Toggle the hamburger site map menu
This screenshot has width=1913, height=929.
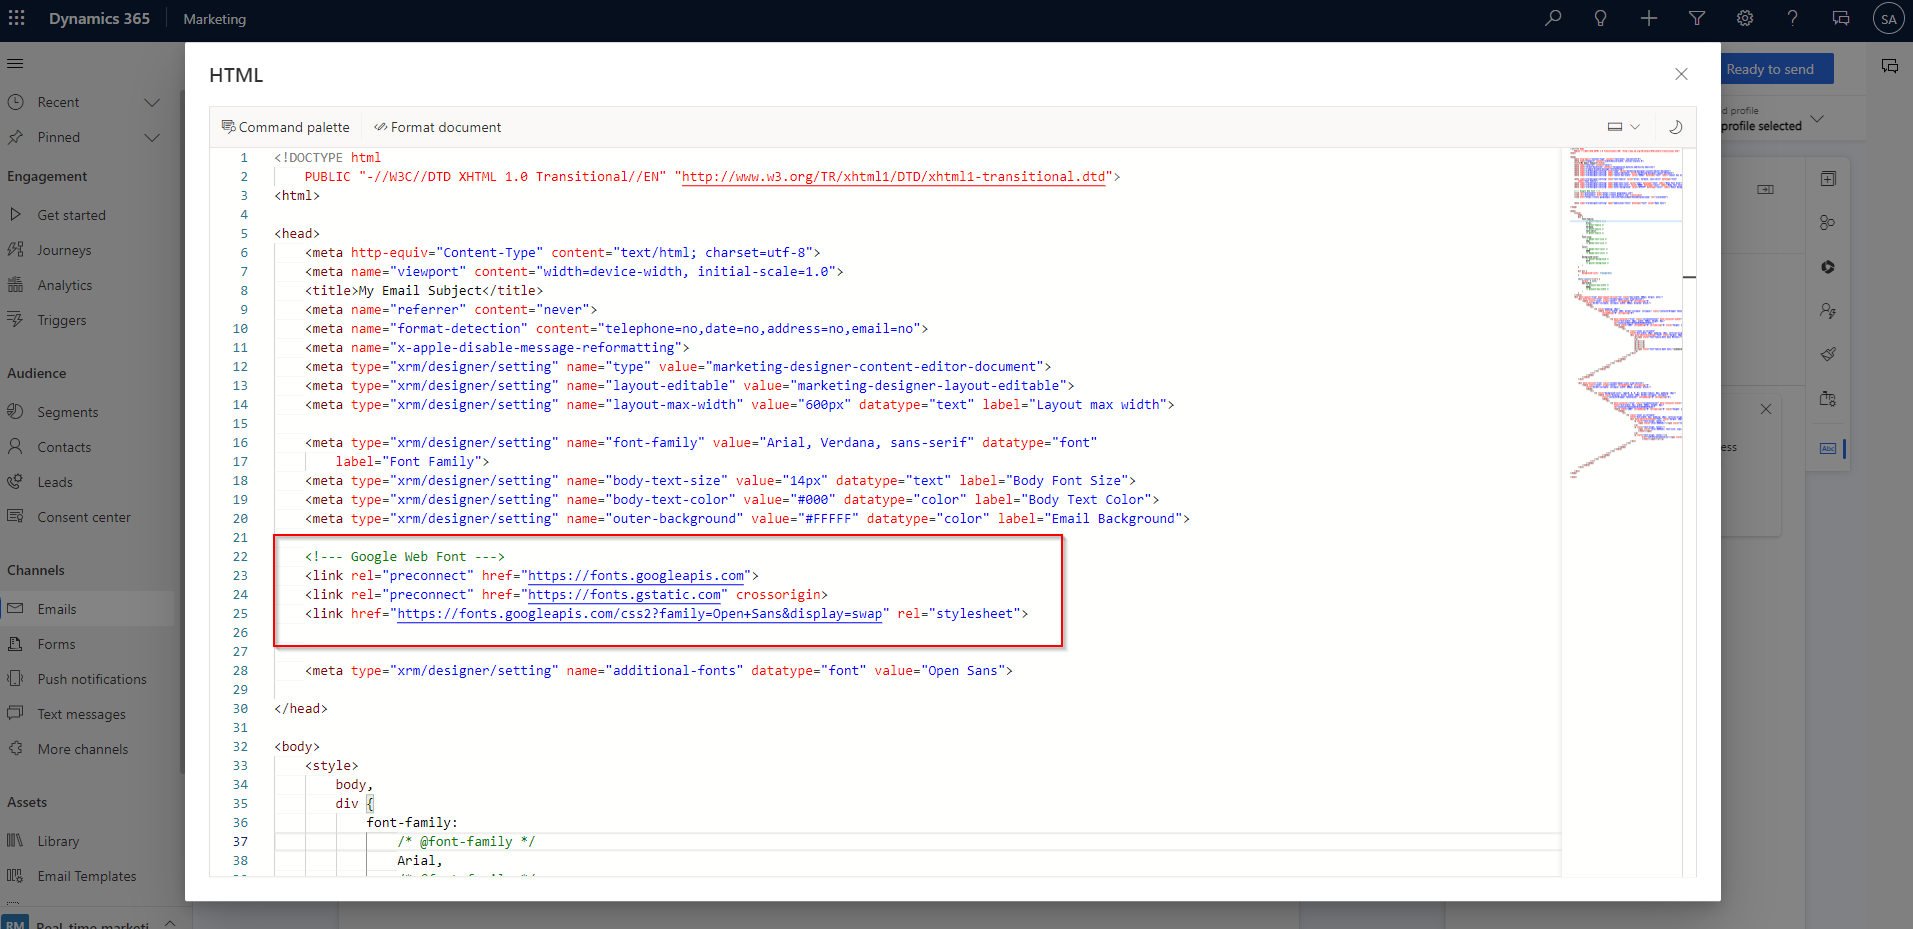click(x=15, y=64)
